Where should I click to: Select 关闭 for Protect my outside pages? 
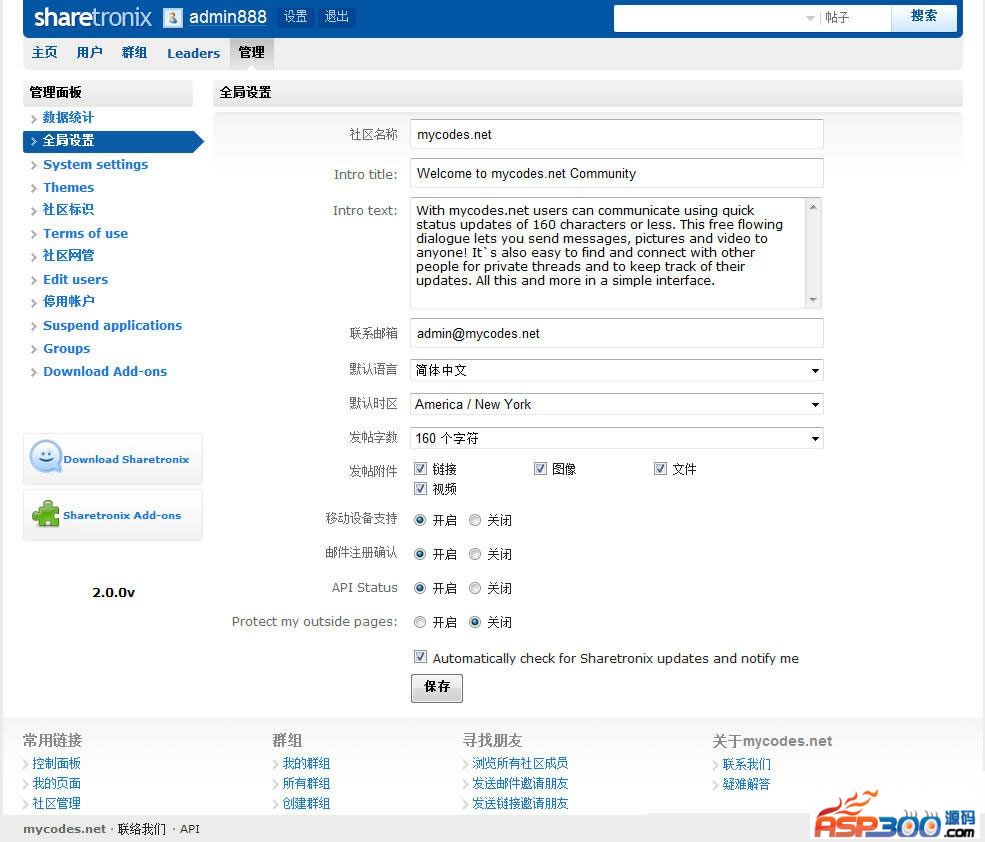click(475, 622)
